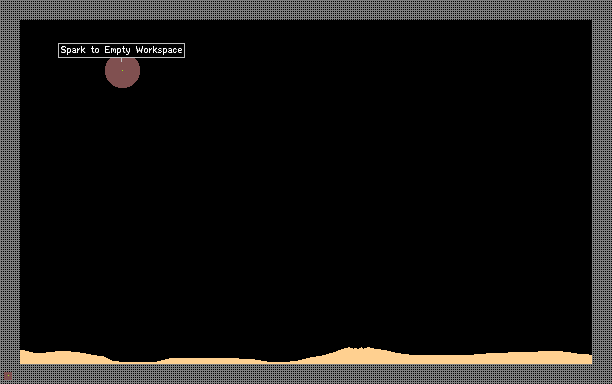Click the short connector line under the tooltip
This screenshot has width=612, height=384.
121,60
